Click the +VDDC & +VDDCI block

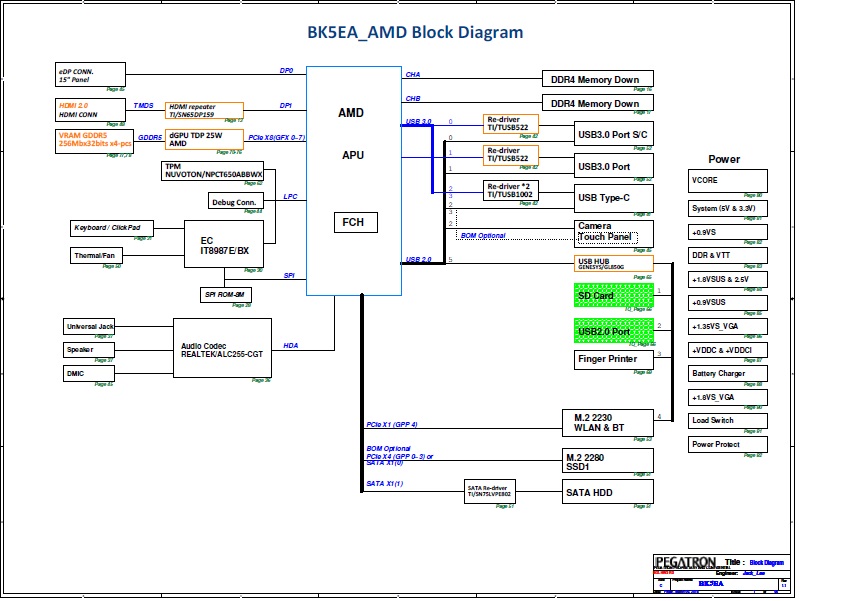728,350
